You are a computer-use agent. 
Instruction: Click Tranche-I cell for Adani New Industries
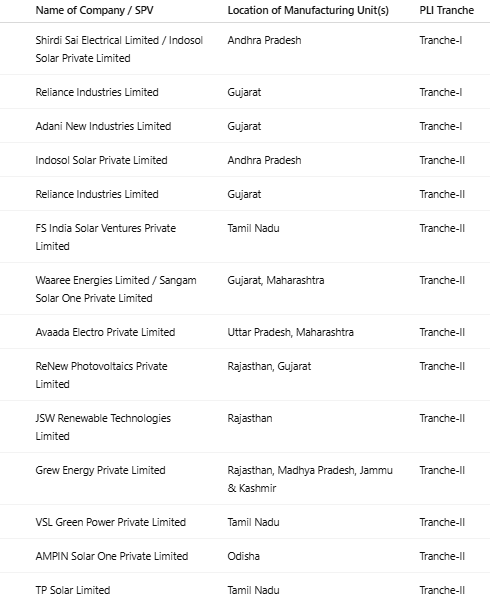tap(441, 126)
